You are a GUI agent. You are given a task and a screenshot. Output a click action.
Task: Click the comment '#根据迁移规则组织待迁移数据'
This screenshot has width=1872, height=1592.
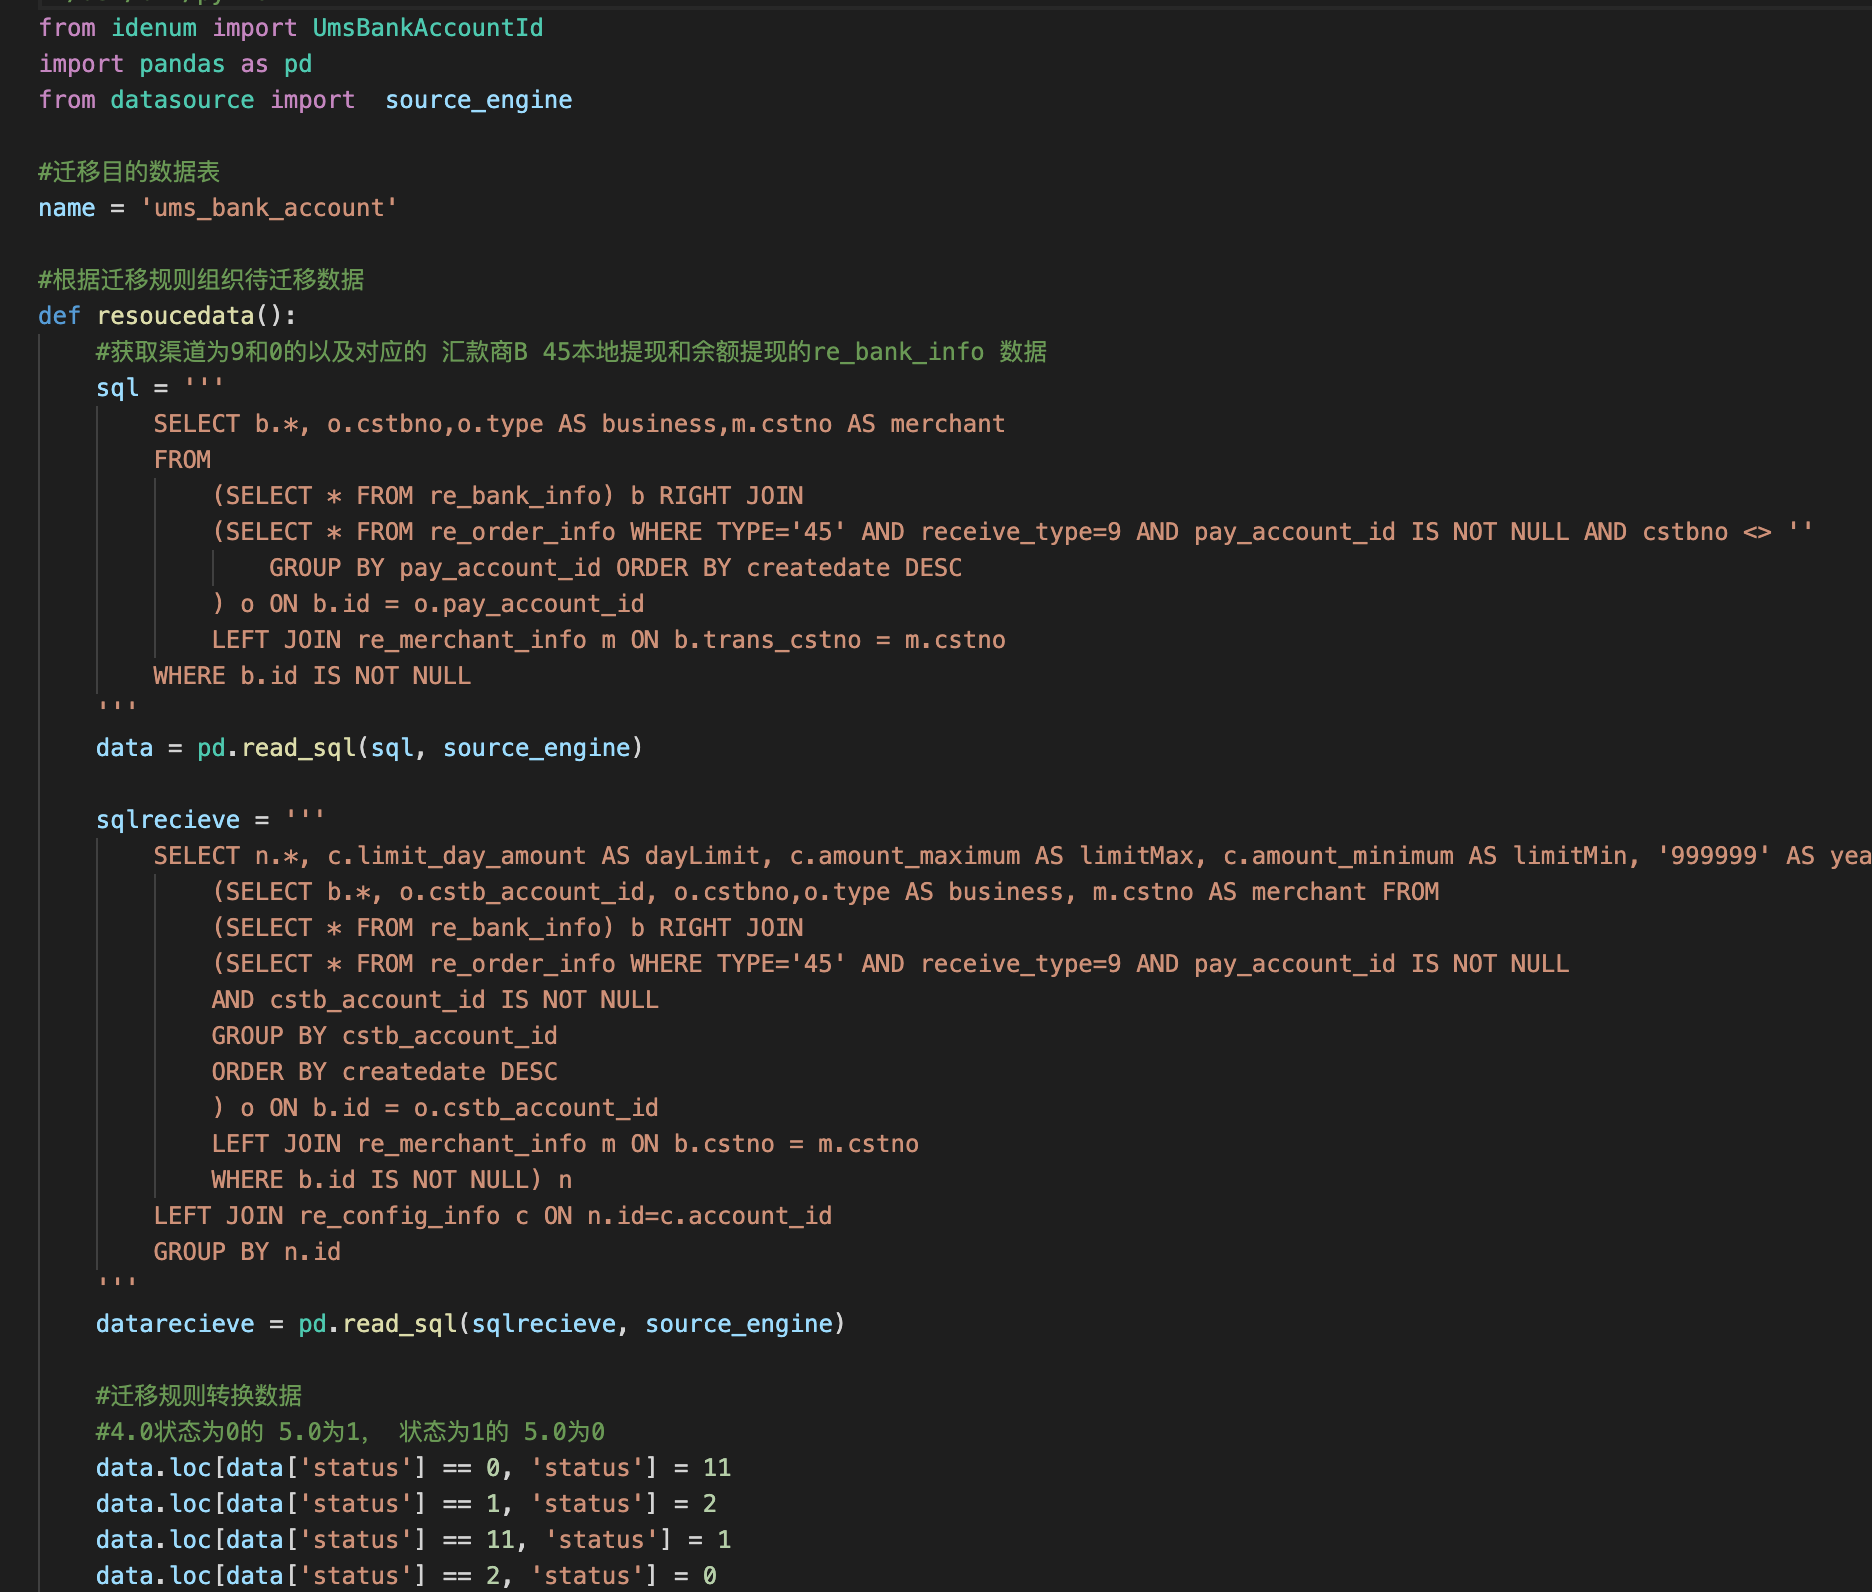point(201,280)
